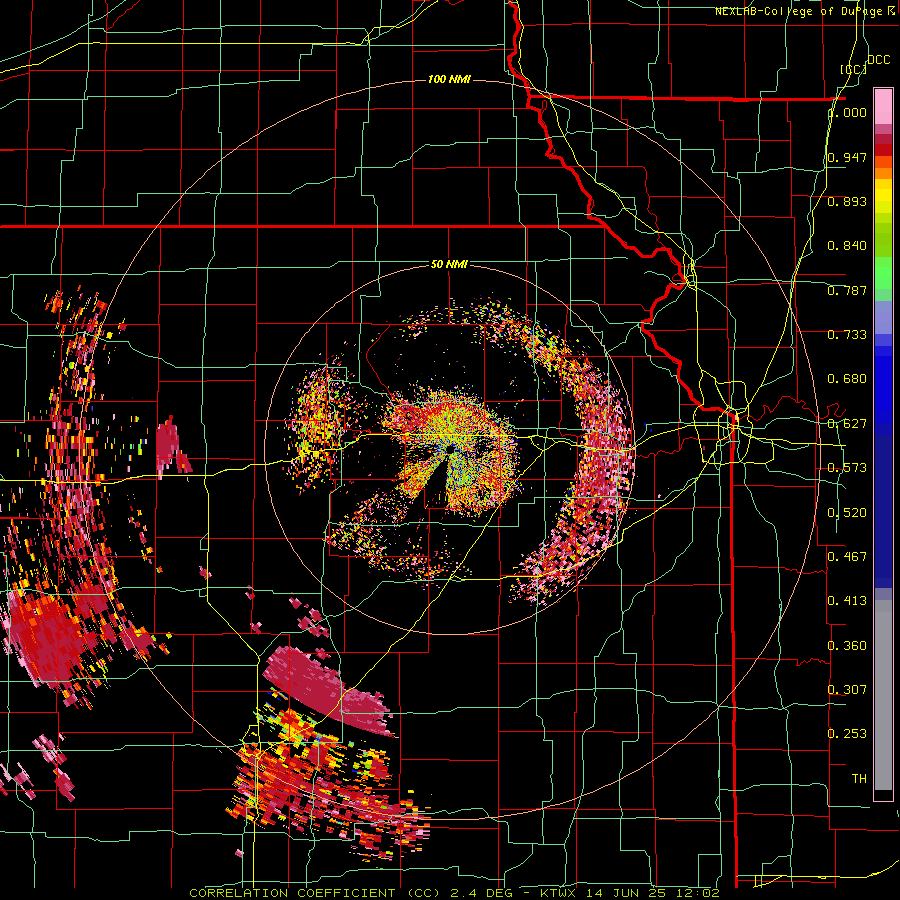The height and width of the screenshot is (900, 900).
Task: Click the (CC) label above the legend
Action: (853, 69)
